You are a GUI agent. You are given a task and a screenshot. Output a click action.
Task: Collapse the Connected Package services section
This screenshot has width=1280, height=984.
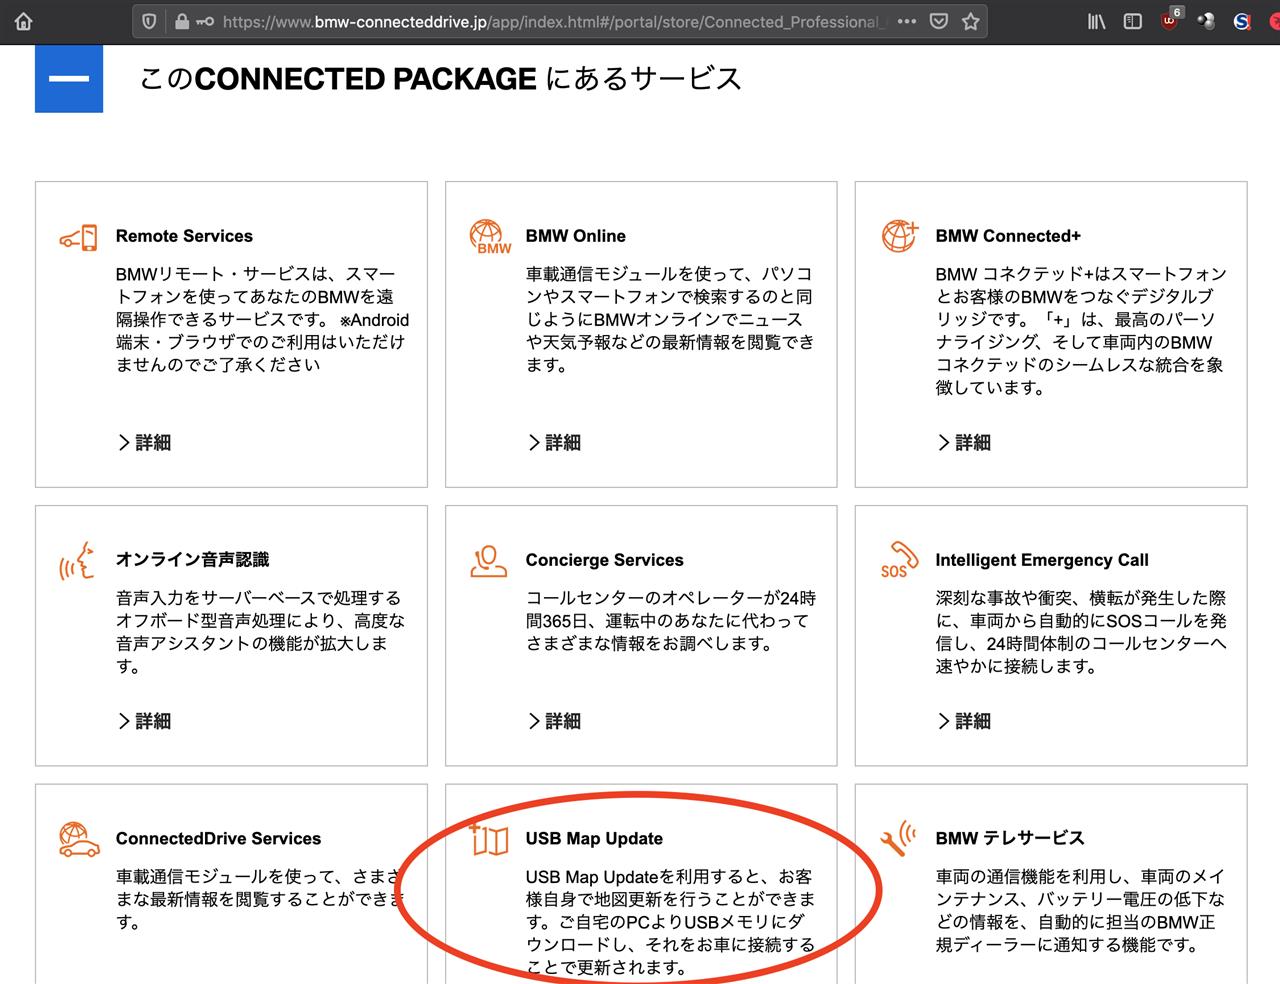click(x=69, y=79)
